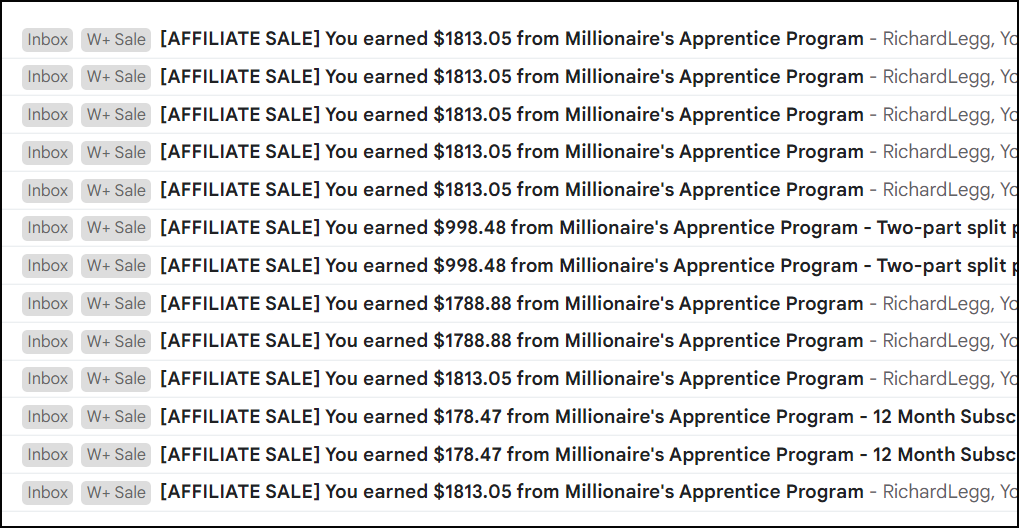Open the first $1788.88 affiliate sale email

click(511, 303)
